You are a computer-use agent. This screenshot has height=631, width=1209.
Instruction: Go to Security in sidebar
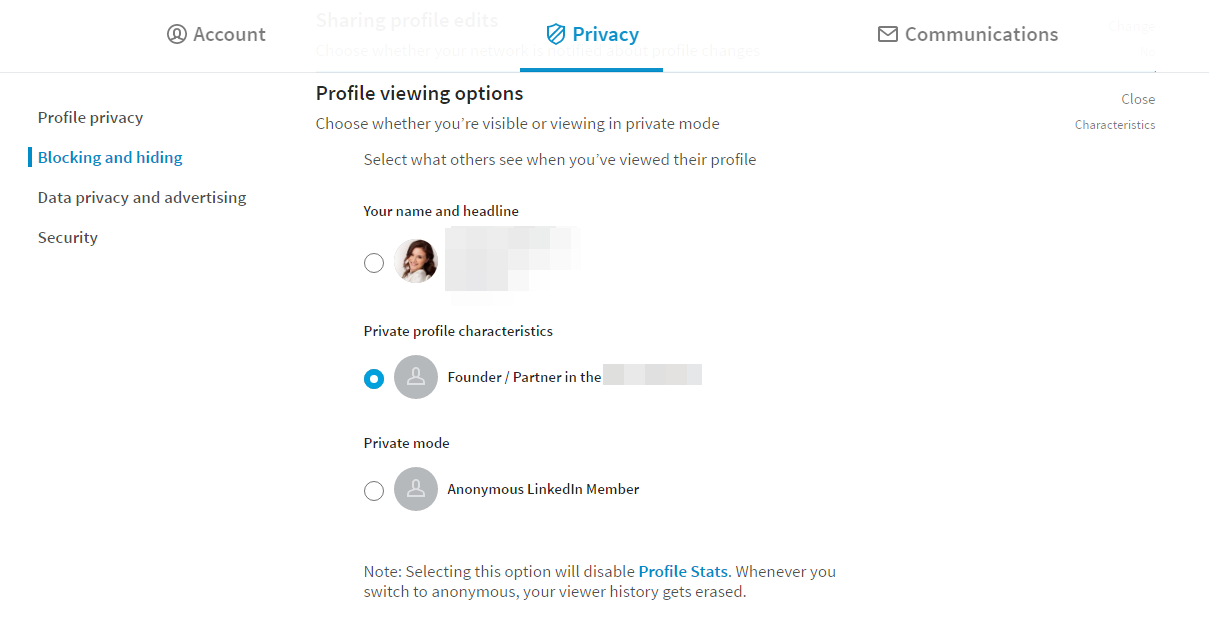click(x=68, y=237)
